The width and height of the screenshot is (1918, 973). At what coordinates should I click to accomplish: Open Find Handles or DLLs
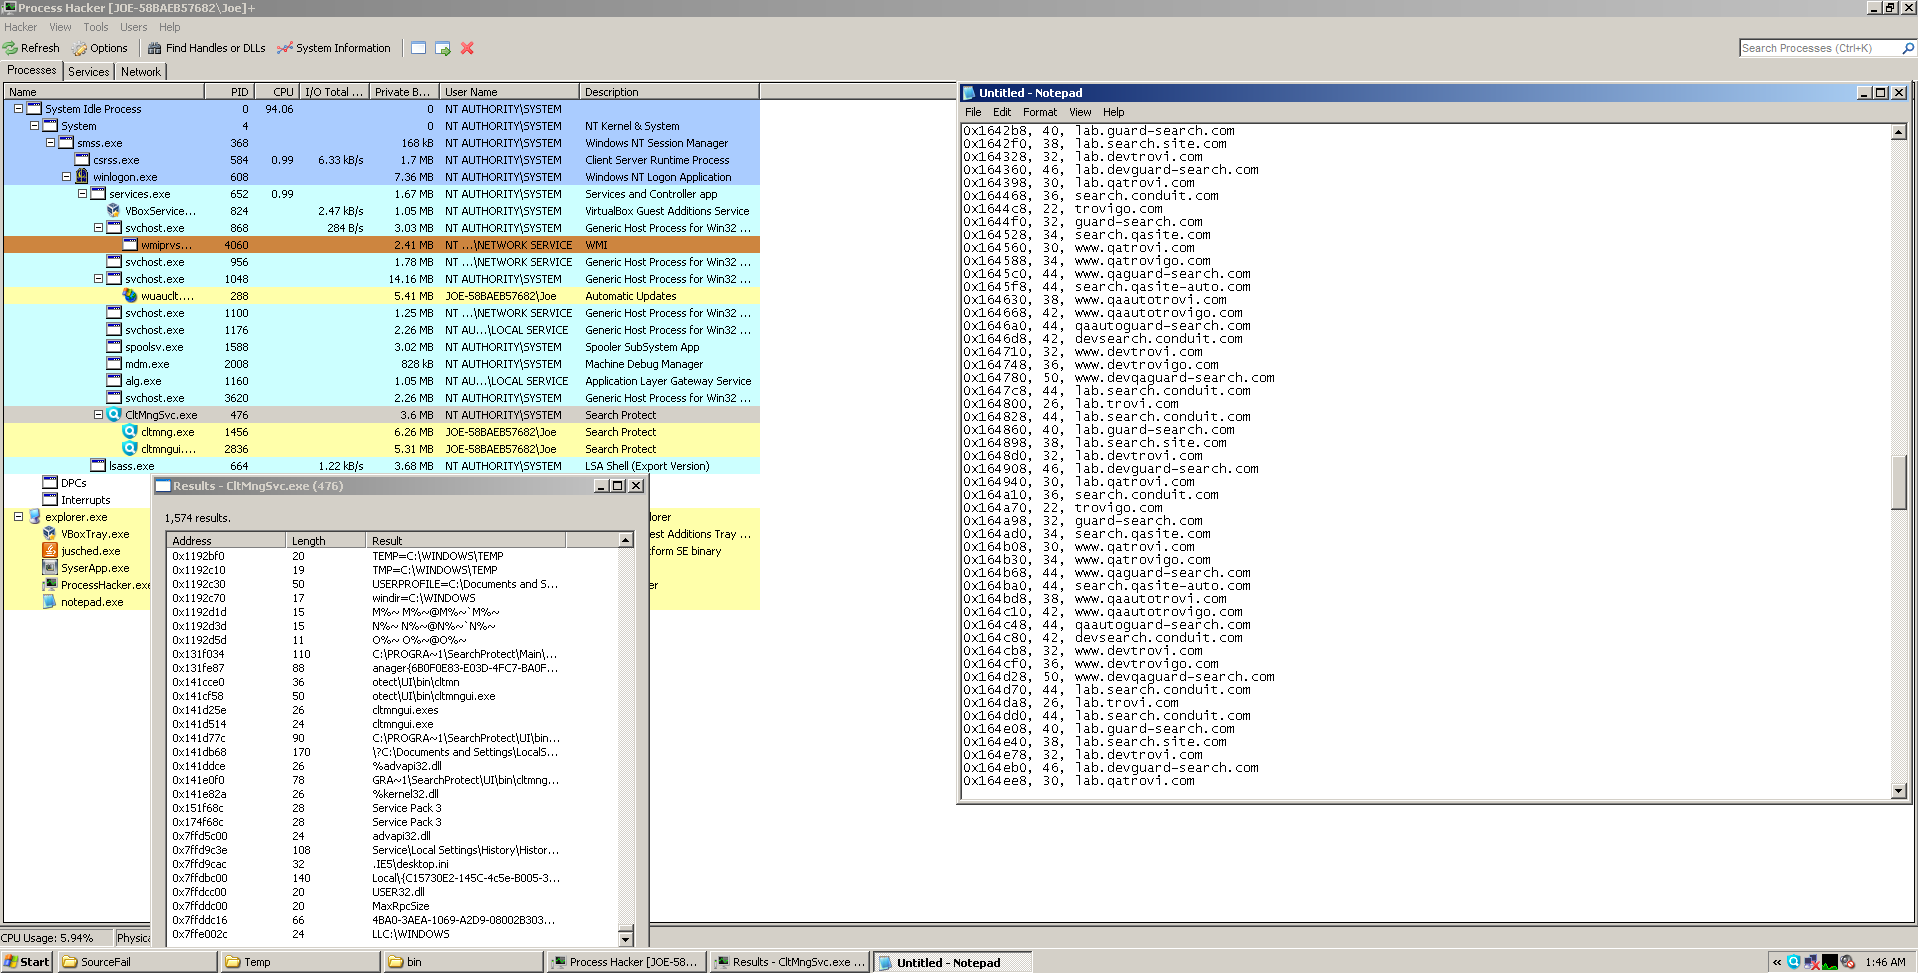[207, 48]
